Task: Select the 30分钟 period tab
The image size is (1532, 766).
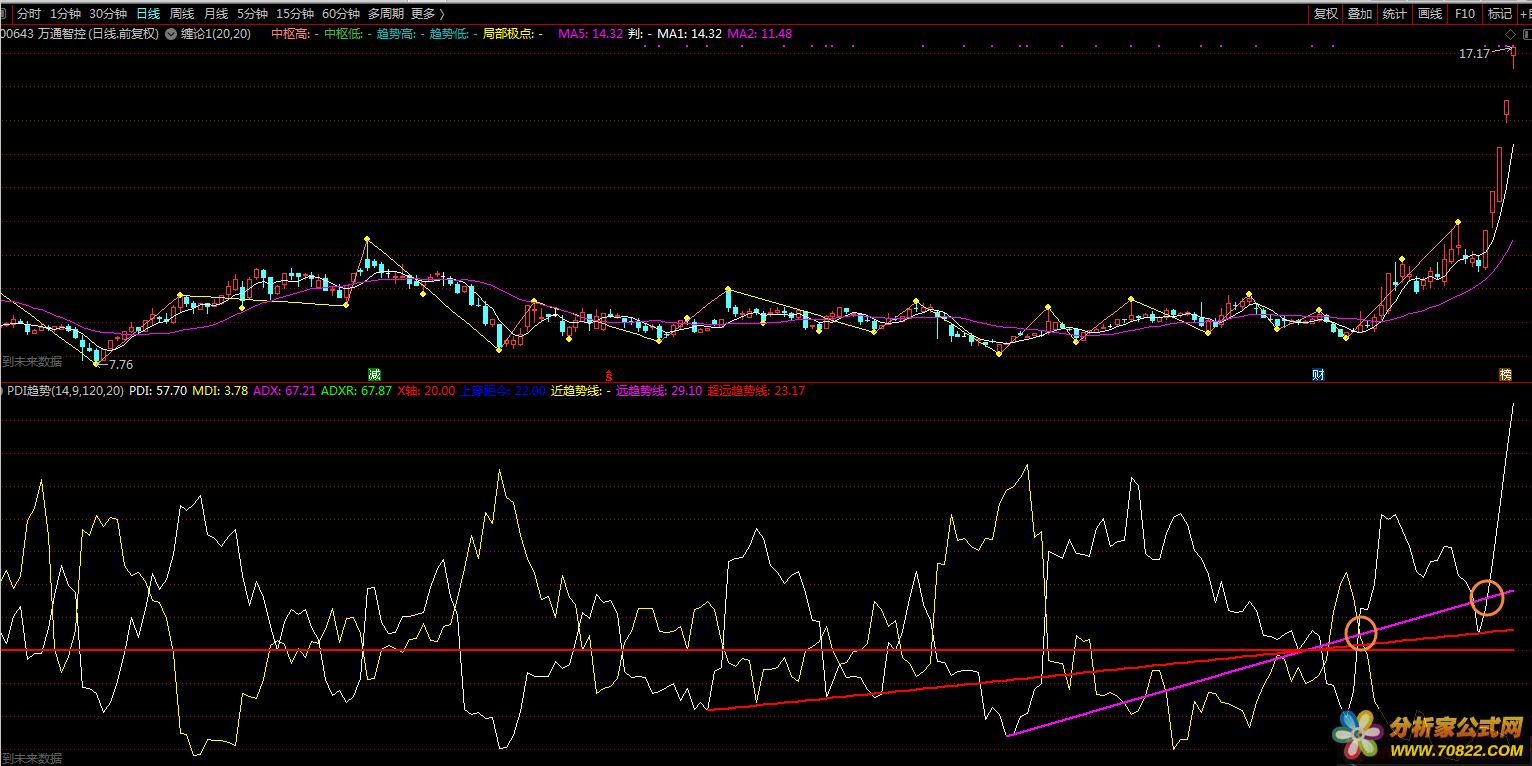Action: [x=108, y=14]
